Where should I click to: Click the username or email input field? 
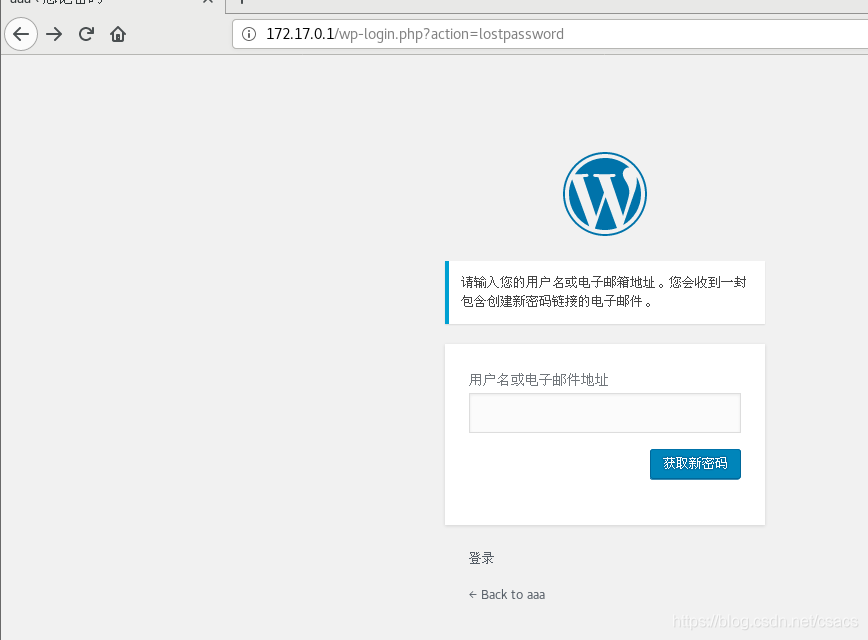click(x=604, y=413)
